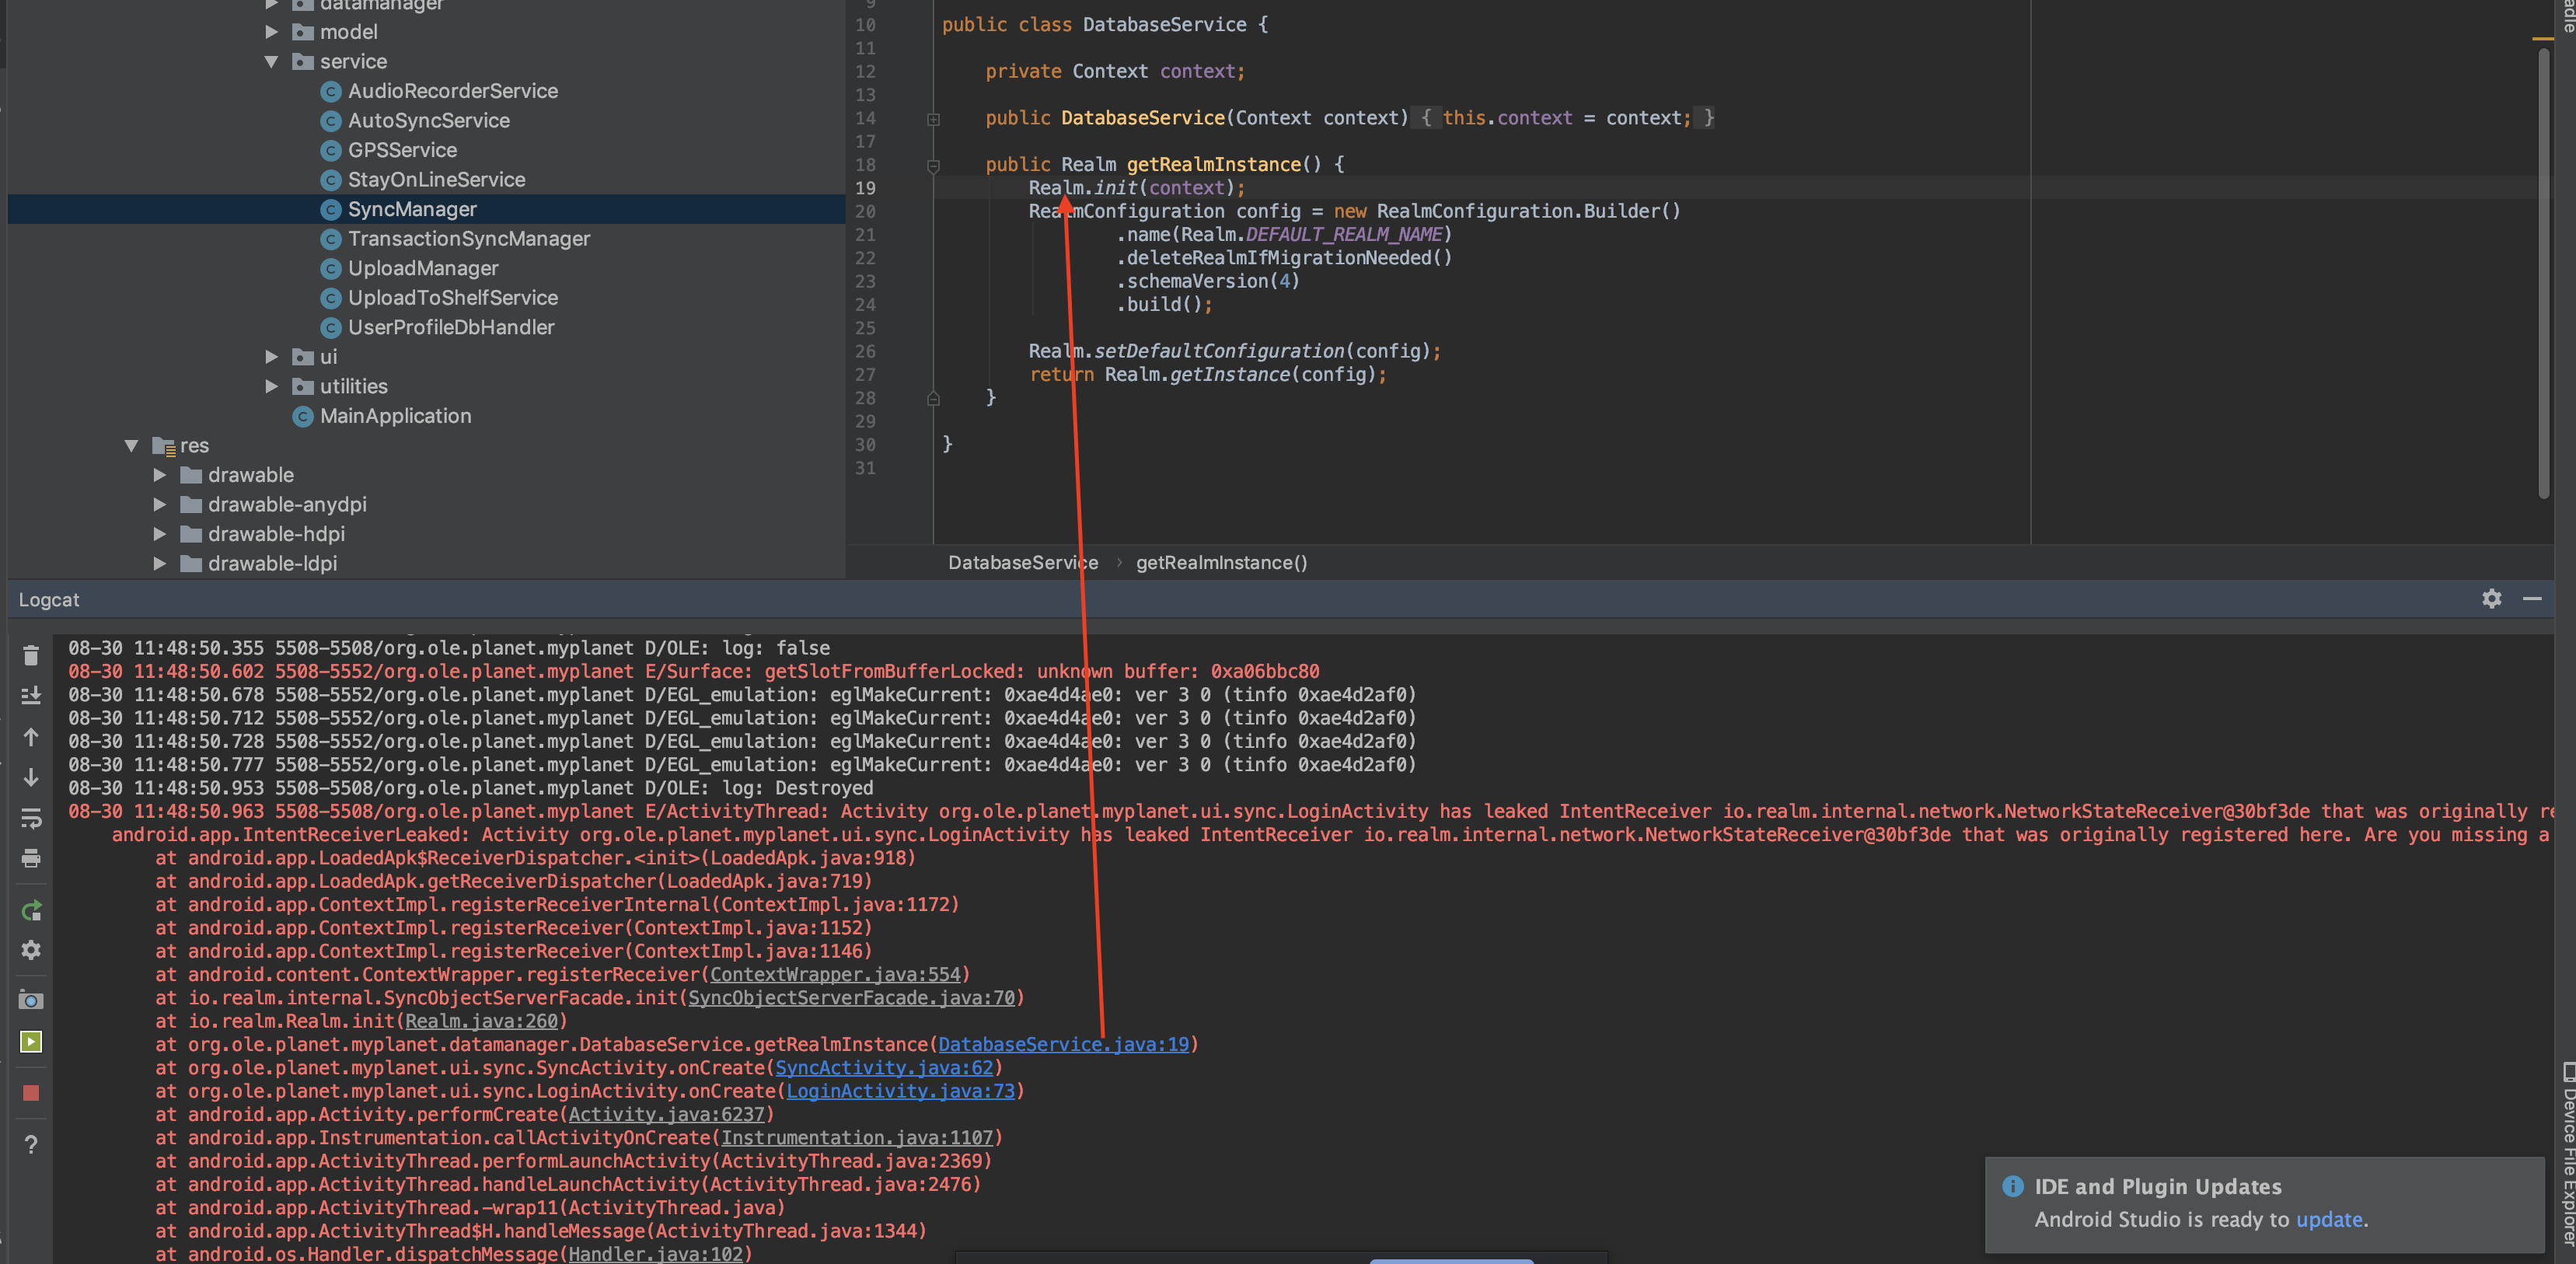Collapse the res folder
2576x1264 pixels.
(132, 445)
